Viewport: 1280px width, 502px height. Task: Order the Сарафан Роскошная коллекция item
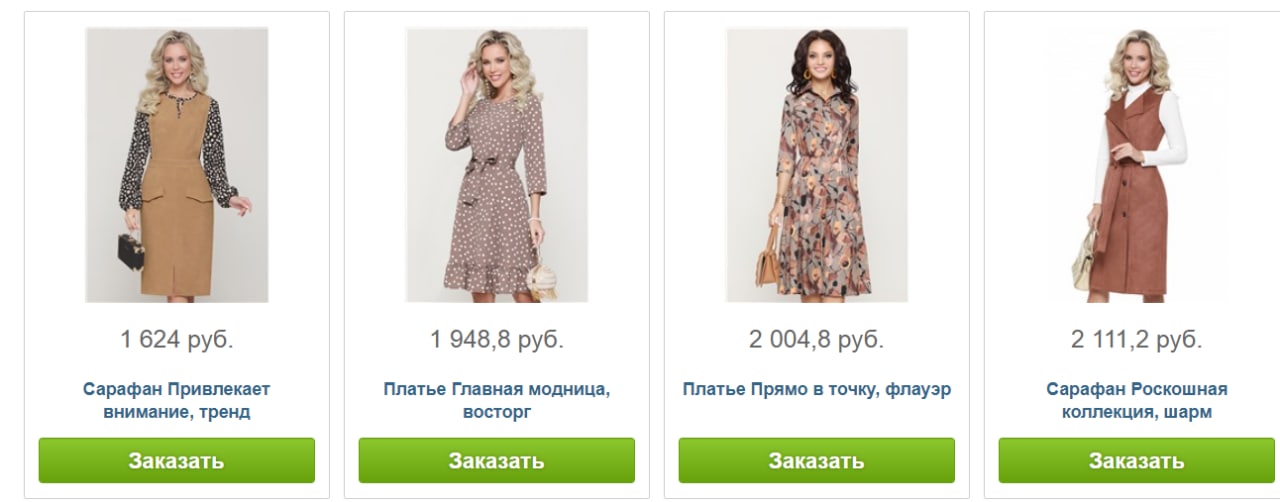pyautogui.click(x=1137, y=461)
